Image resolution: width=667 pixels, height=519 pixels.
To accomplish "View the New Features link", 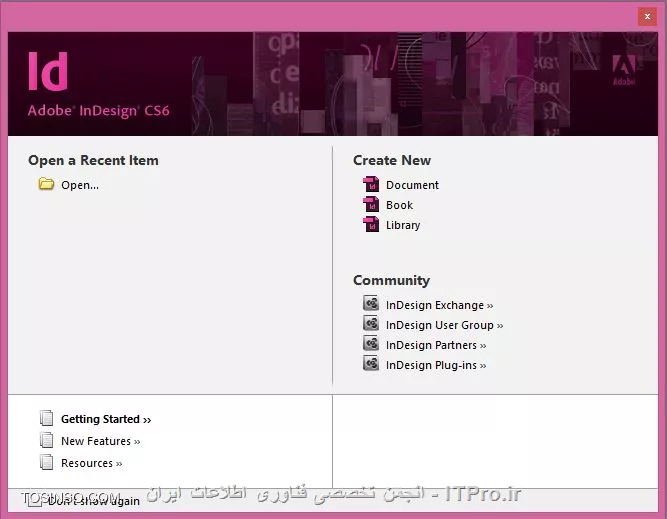I will click(100, 441).
